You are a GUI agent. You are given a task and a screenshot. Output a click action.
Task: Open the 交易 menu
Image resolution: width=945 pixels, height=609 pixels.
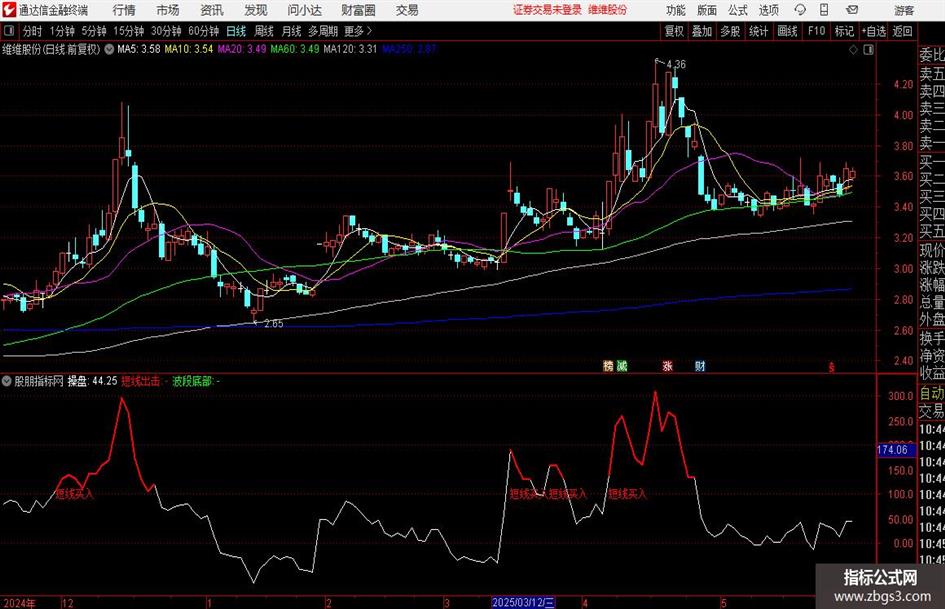tap(407, 10)
